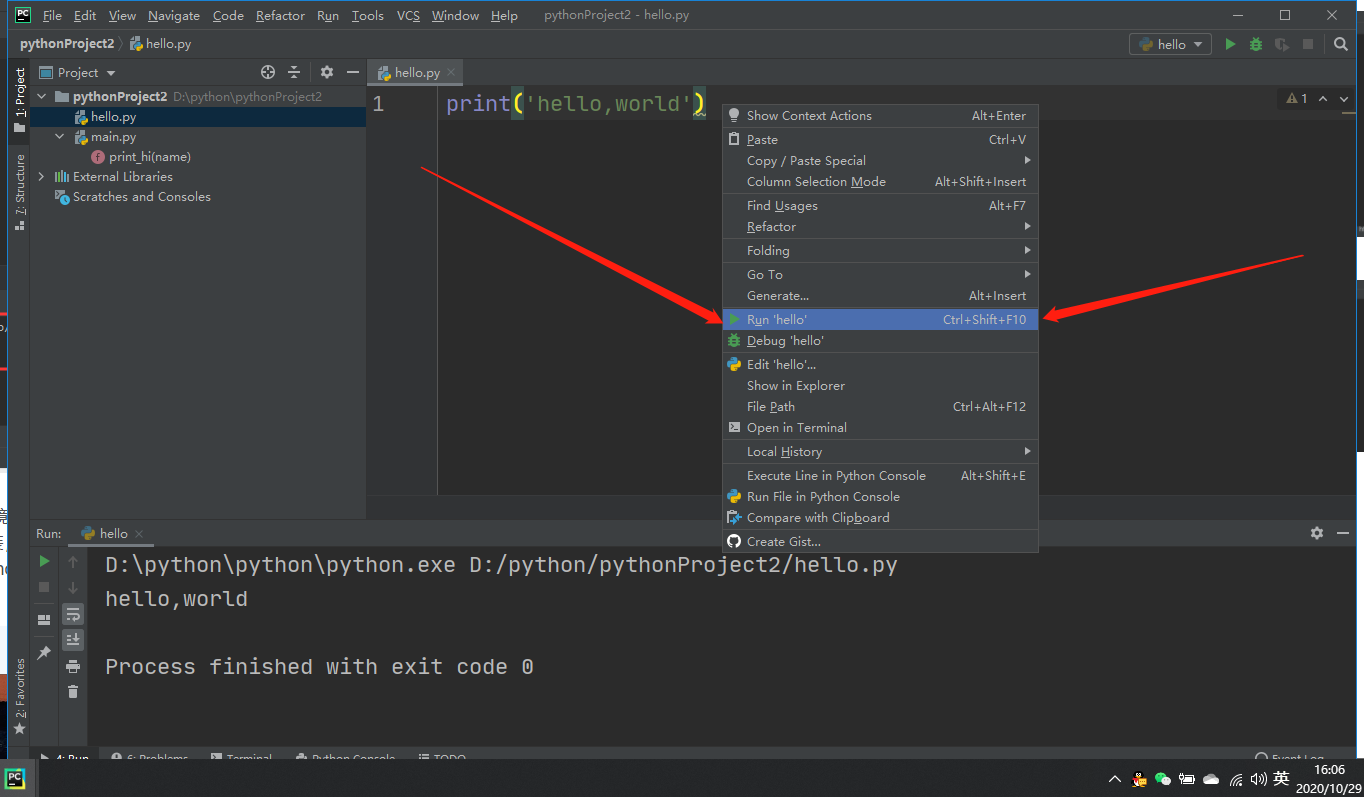Hide the Project panel with the minus icon
The image size is (1364, 797).
352,72
